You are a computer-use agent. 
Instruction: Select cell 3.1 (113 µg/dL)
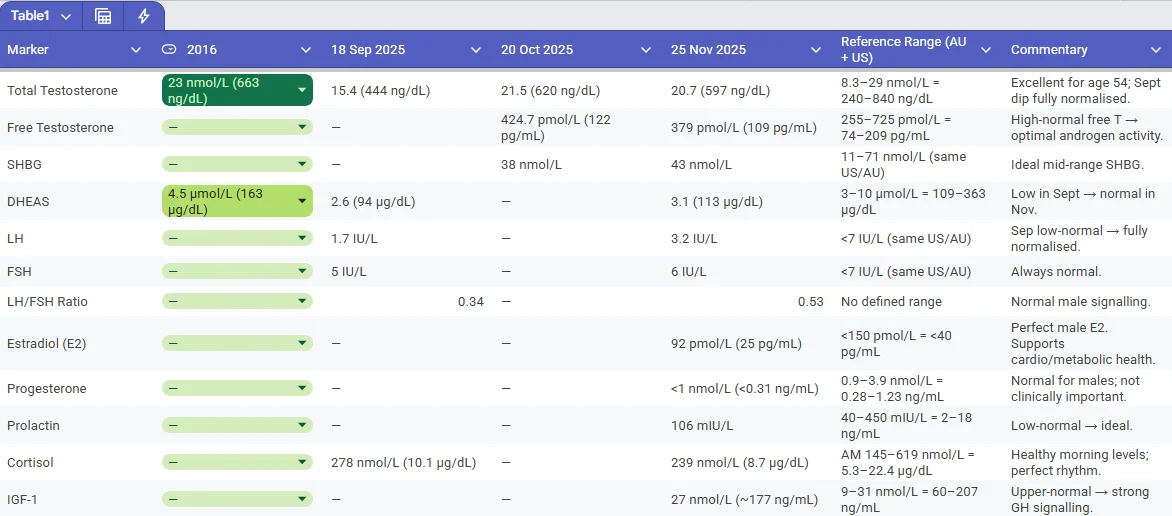pos(716,201)
